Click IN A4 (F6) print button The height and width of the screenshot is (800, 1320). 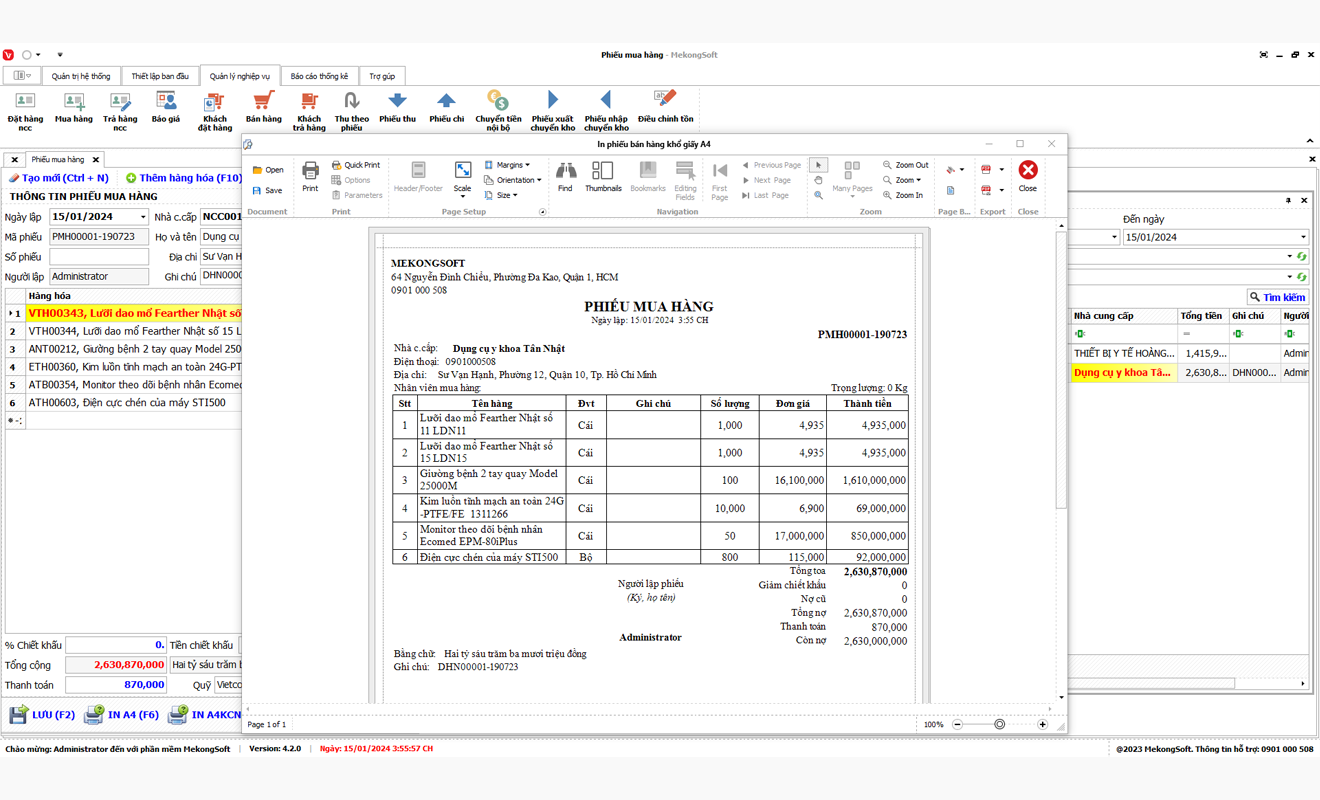[121, 714]
